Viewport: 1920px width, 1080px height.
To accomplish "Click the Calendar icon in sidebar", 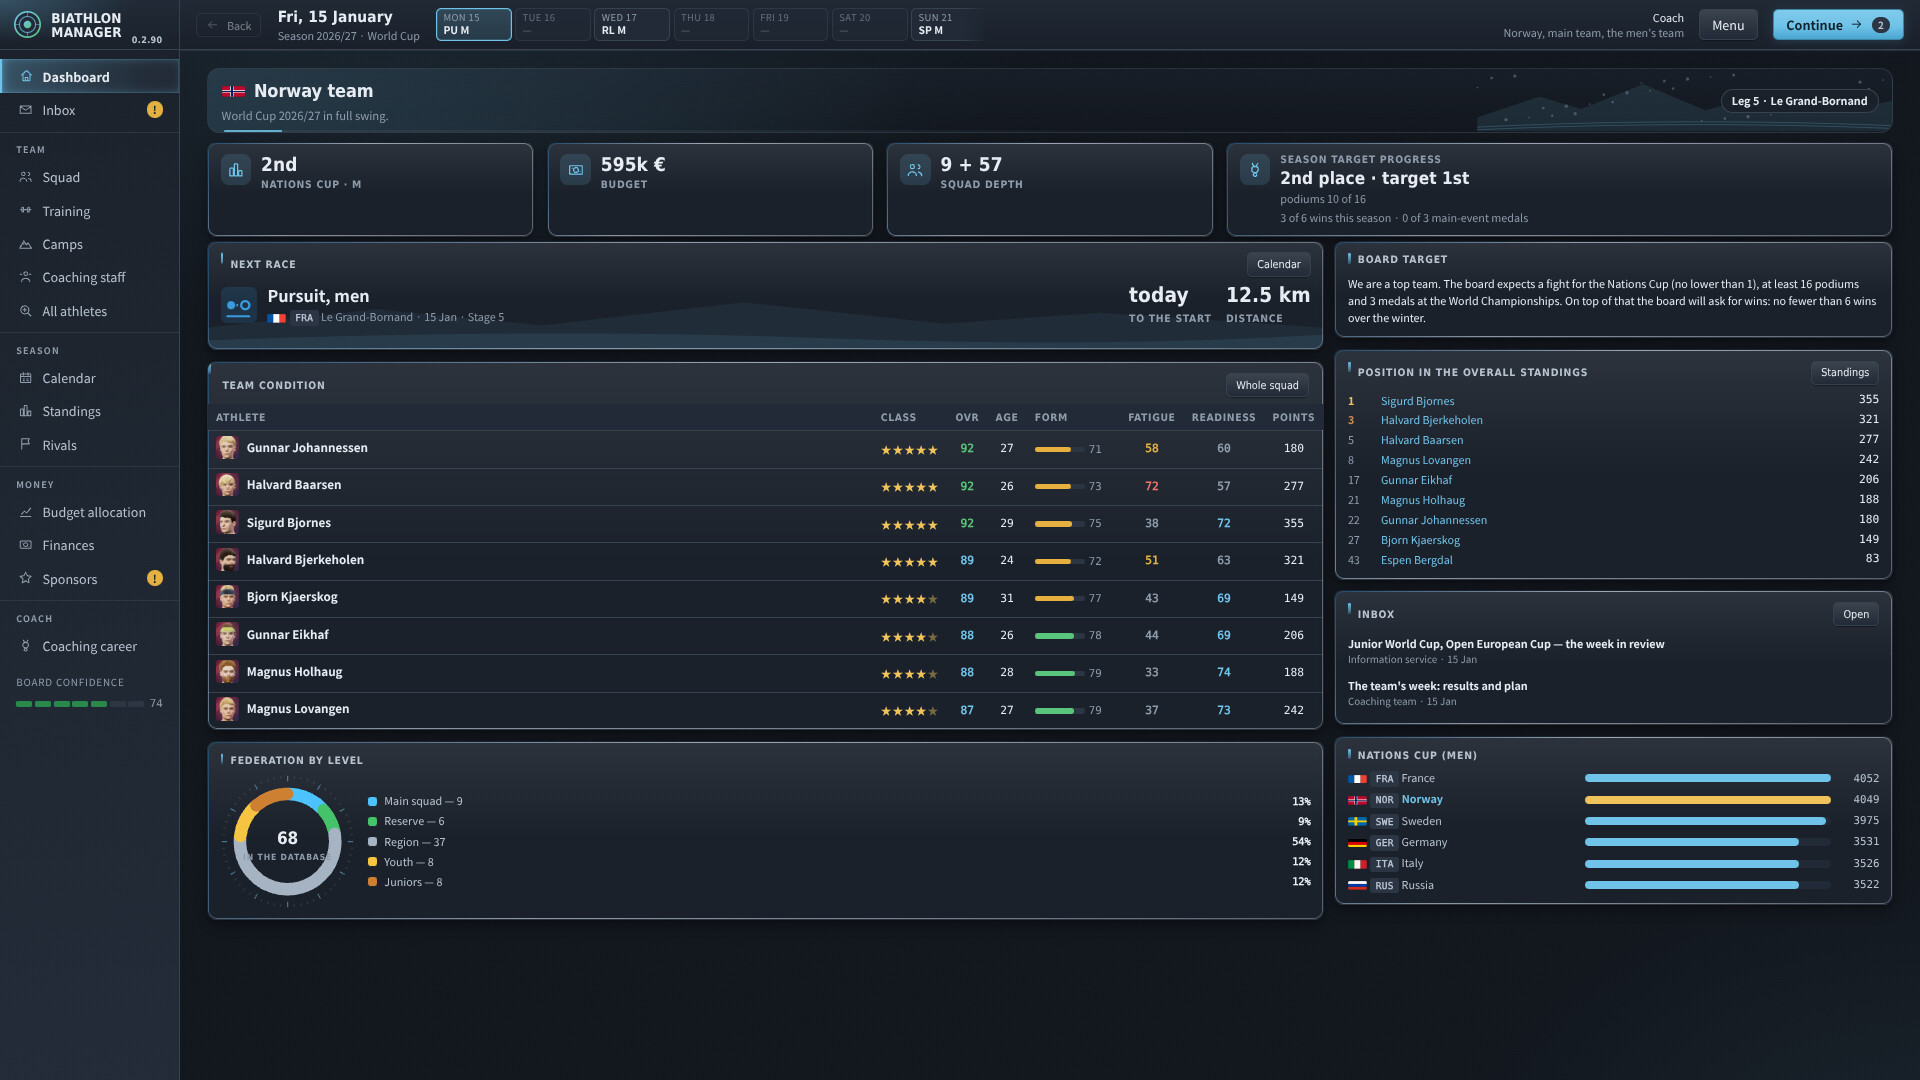I will tap(26, 378).
